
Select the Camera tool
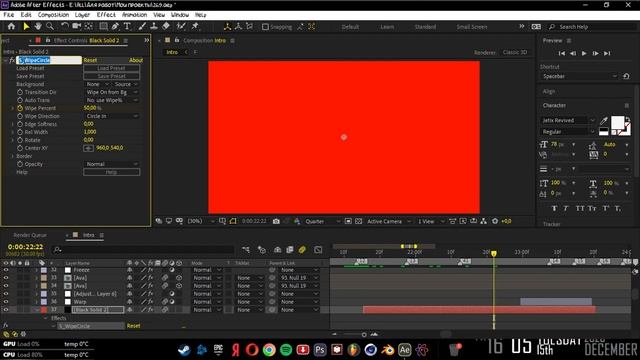[x=76, y=27]
